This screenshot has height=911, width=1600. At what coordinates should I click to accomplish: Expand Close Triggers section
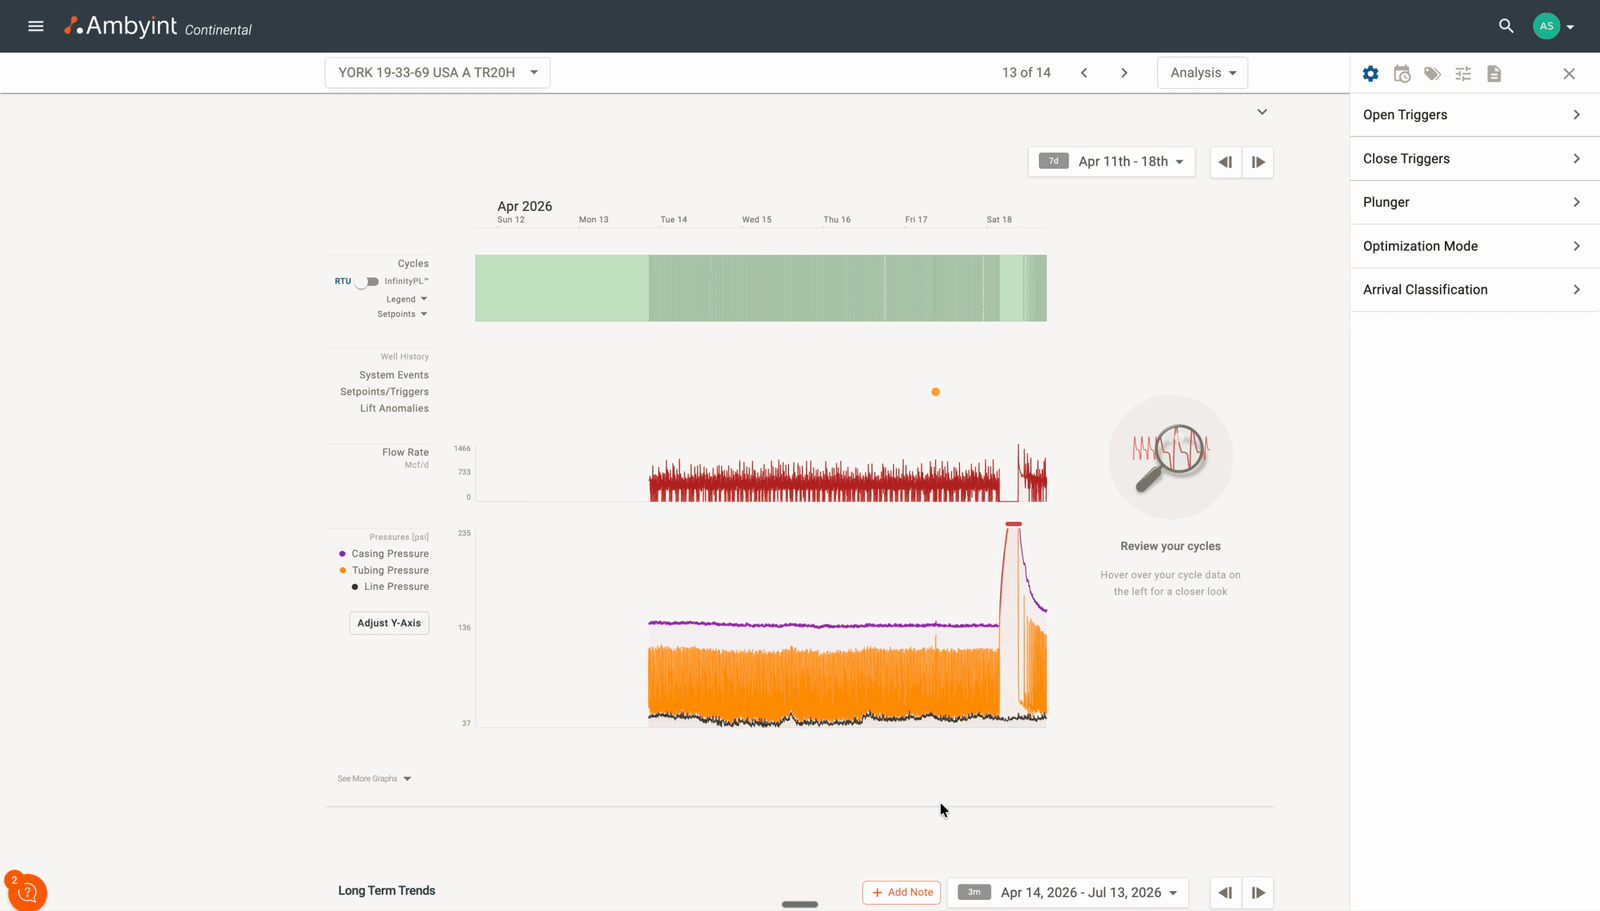(1475, 159)
